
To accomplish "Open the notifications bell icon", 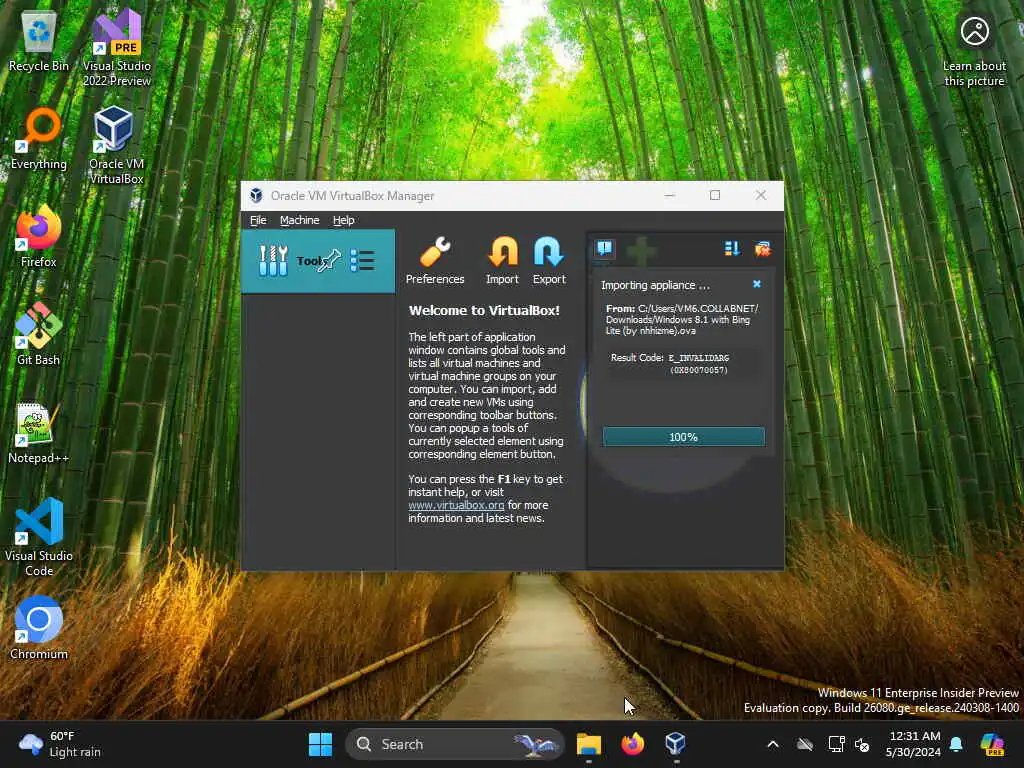I will click(x=956, y=744).
